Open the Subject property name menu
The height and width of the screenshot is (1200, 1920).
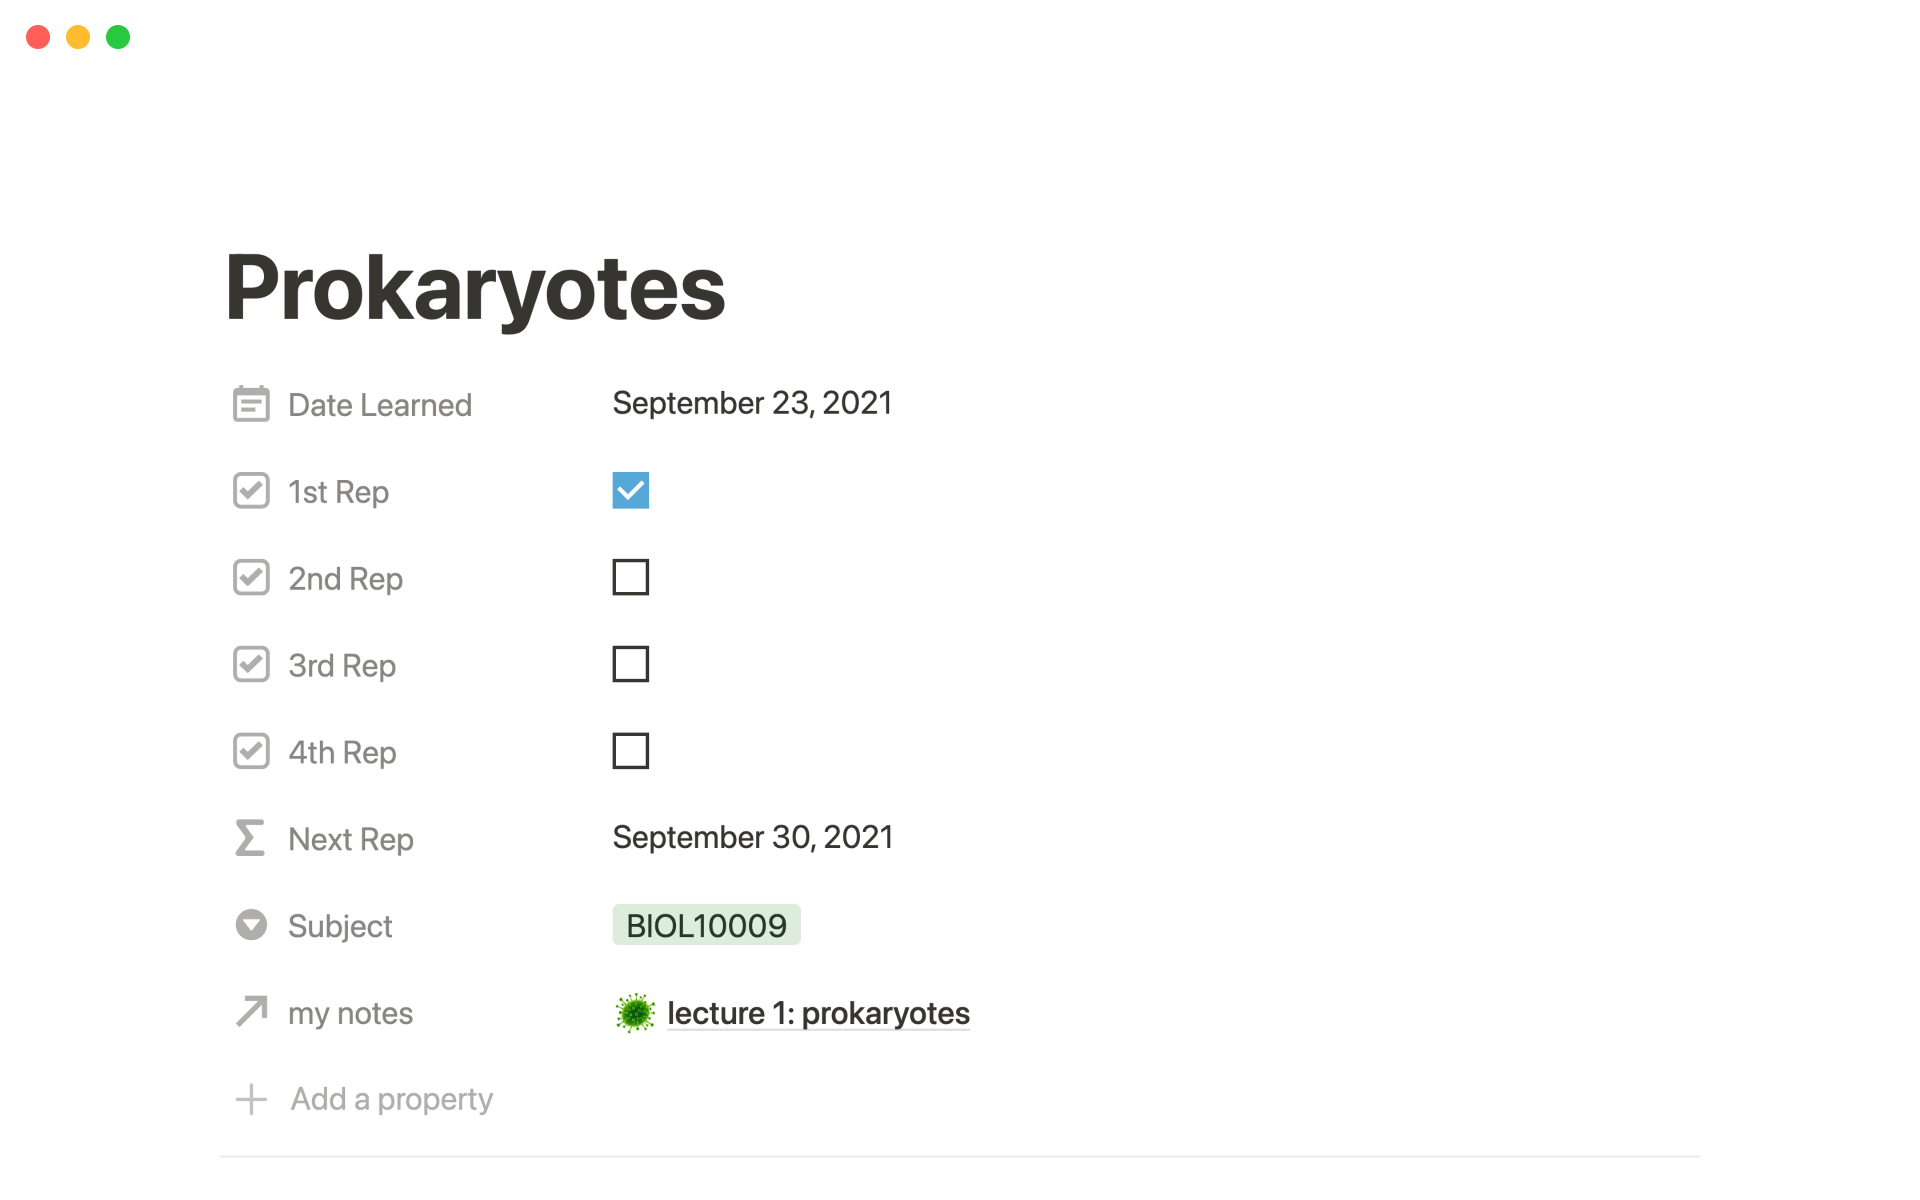(340, 926)
